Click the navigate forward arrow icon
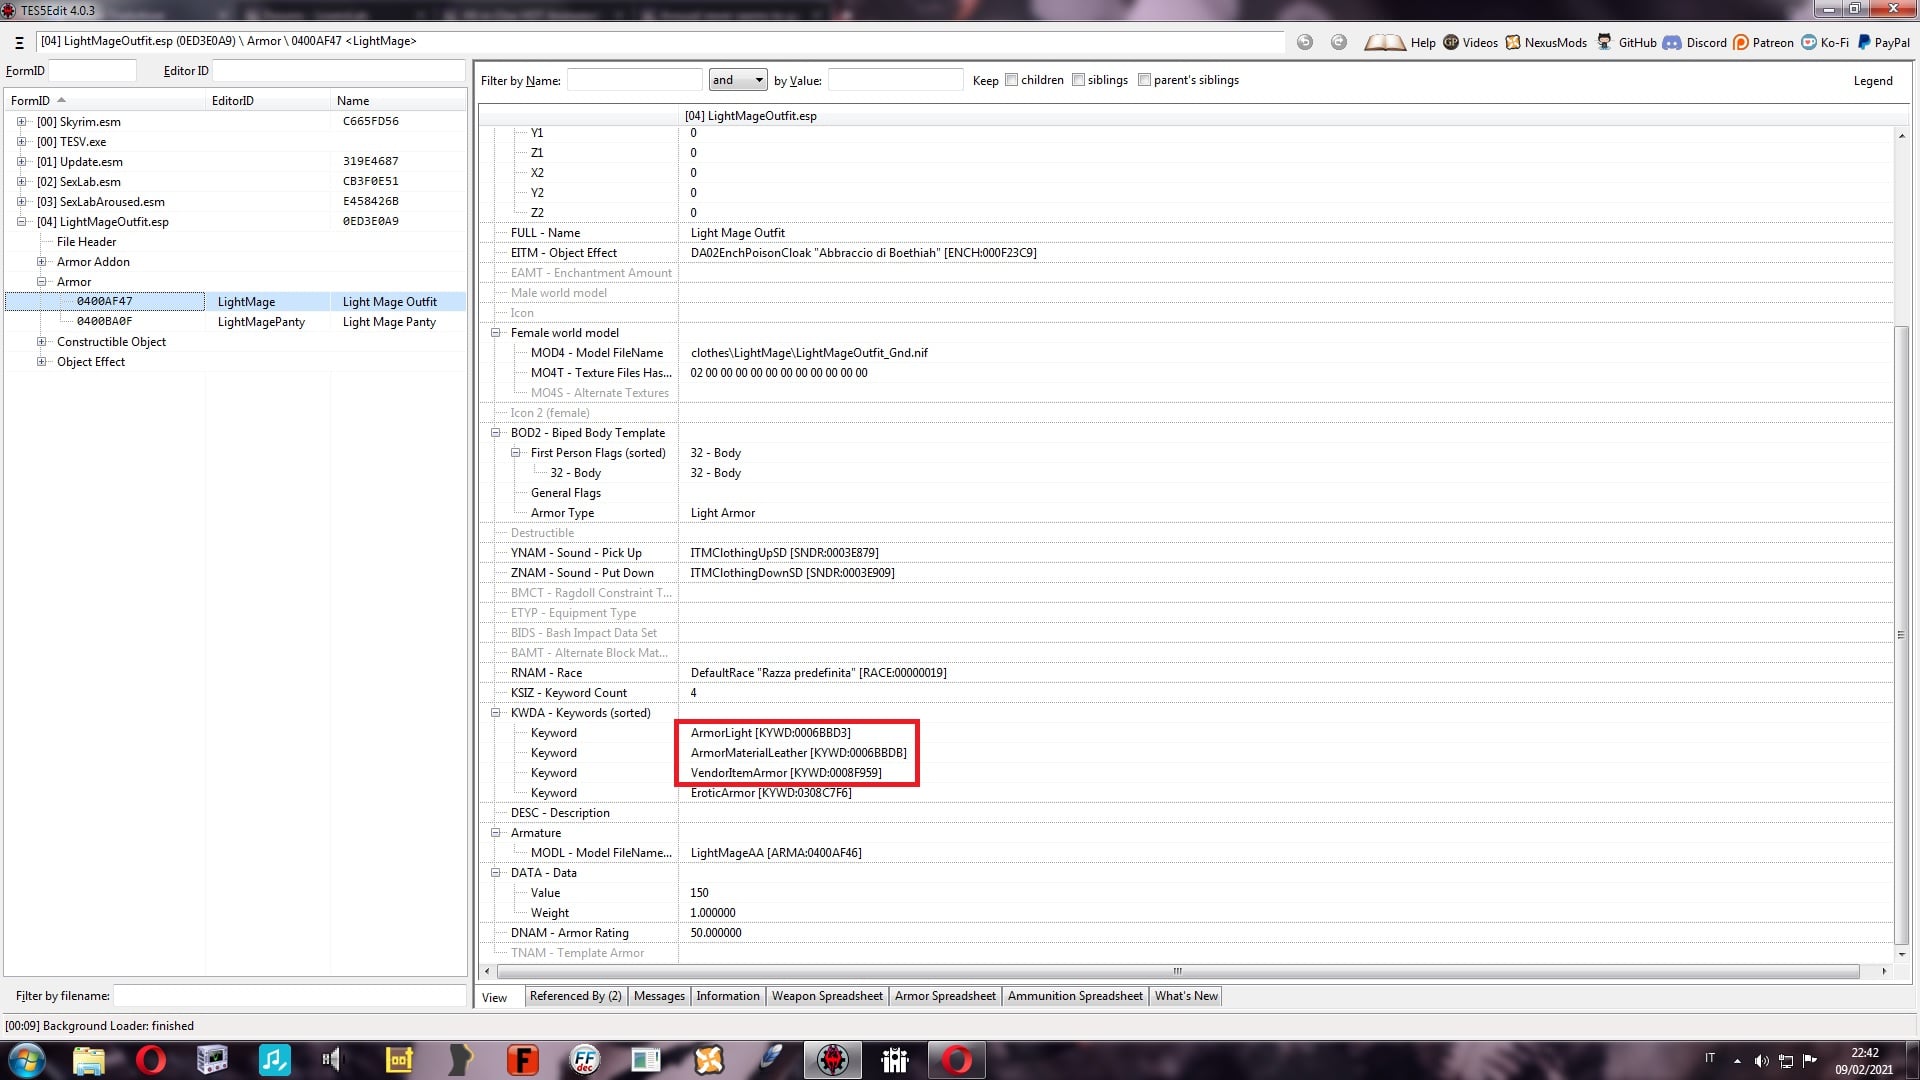Image resolution: width=1920 pixels, height=1080 pixels. click(x=1339, y=42)
